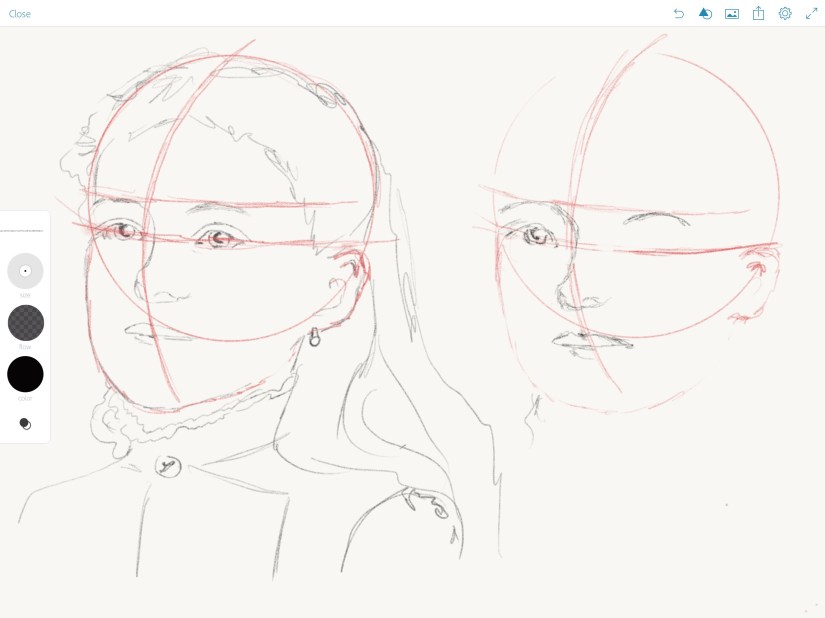
Task: Click the "flow" label
Action: point(25,347)
